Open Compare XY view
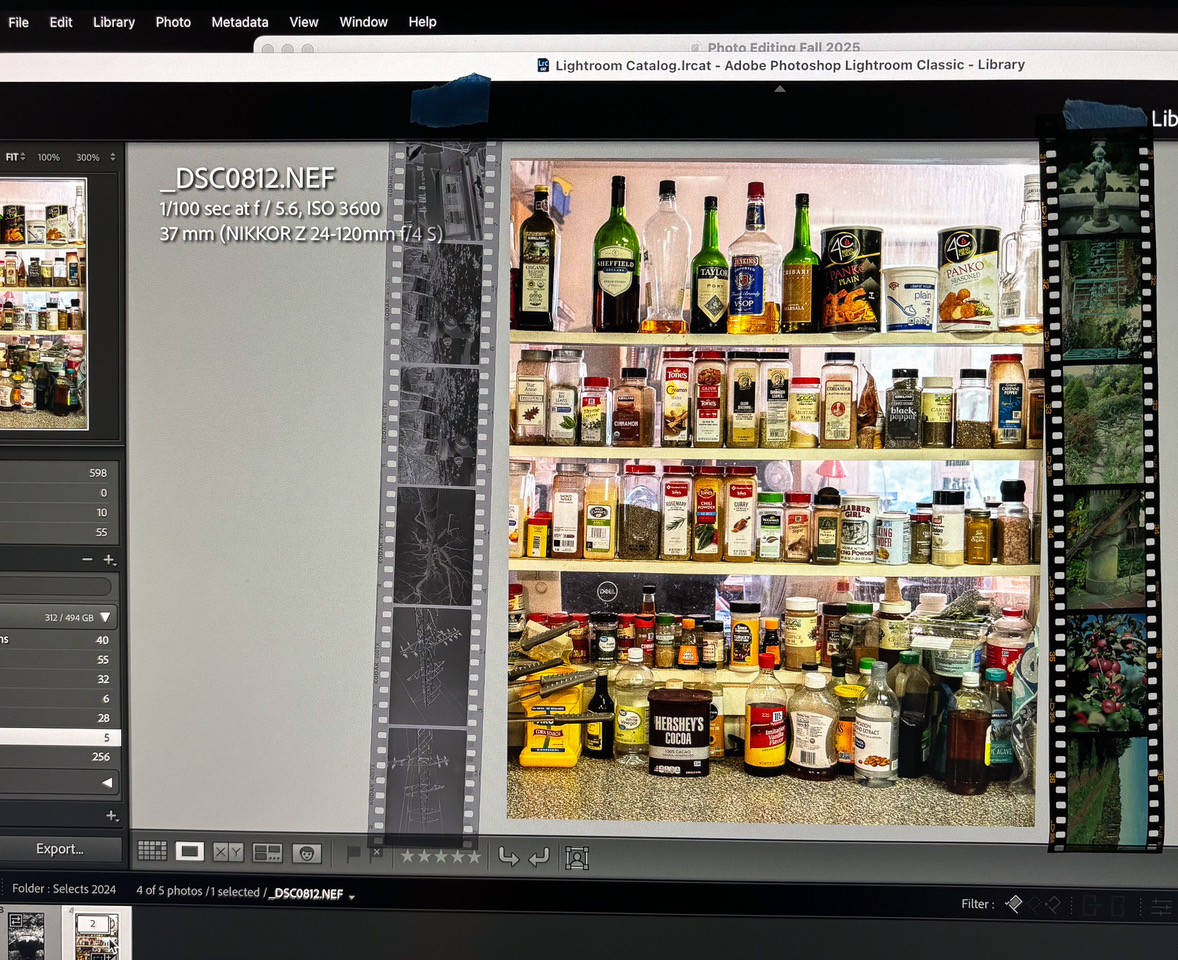This screenshot has height=960, width=1178. point(228,852)
